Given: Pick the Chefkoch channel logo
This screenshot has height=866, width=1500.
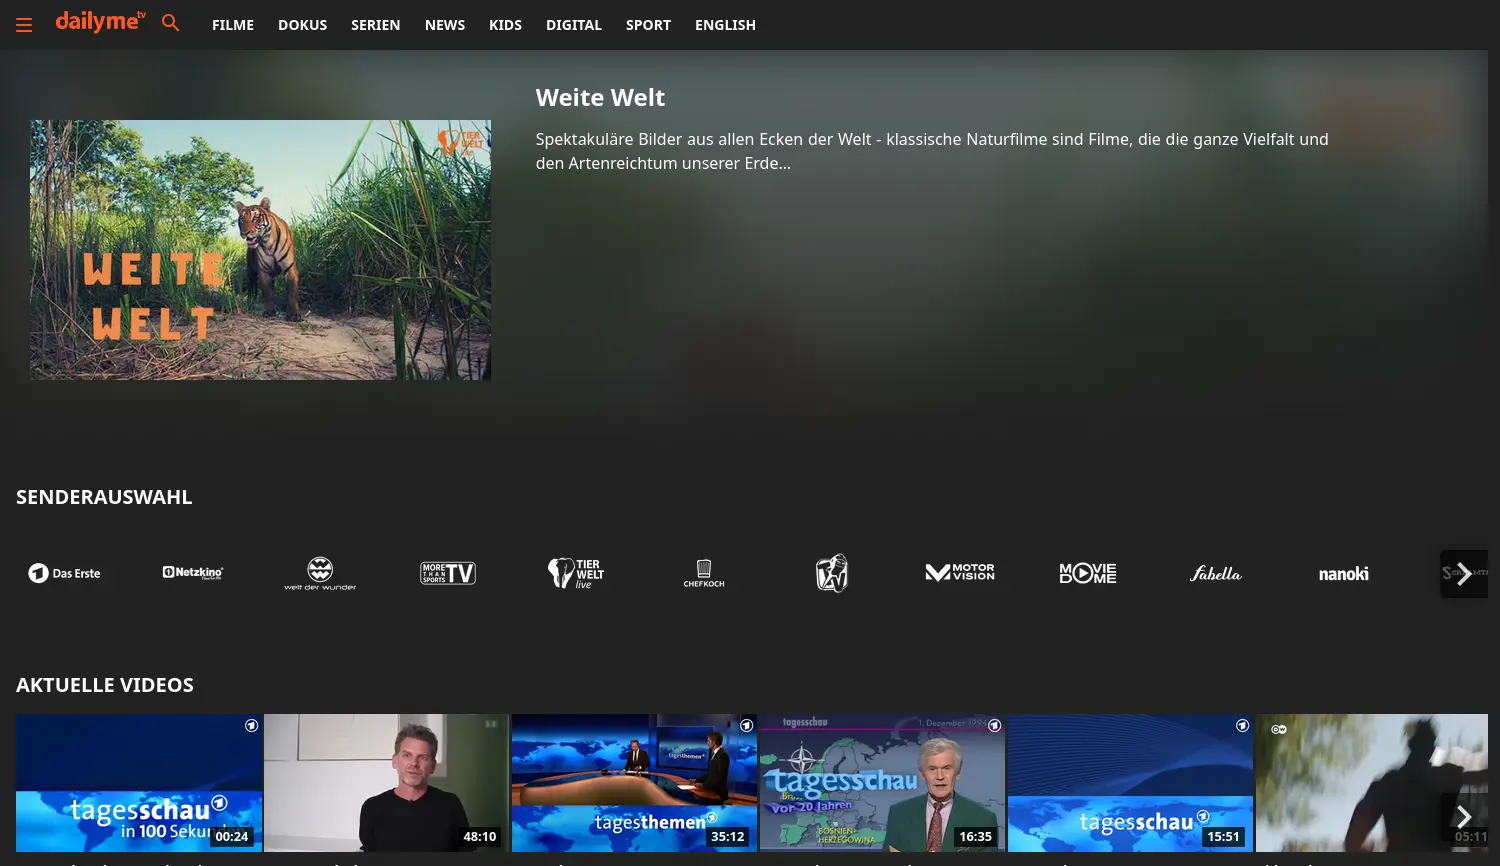Looking at the screenshot, I should coord(704,573).
